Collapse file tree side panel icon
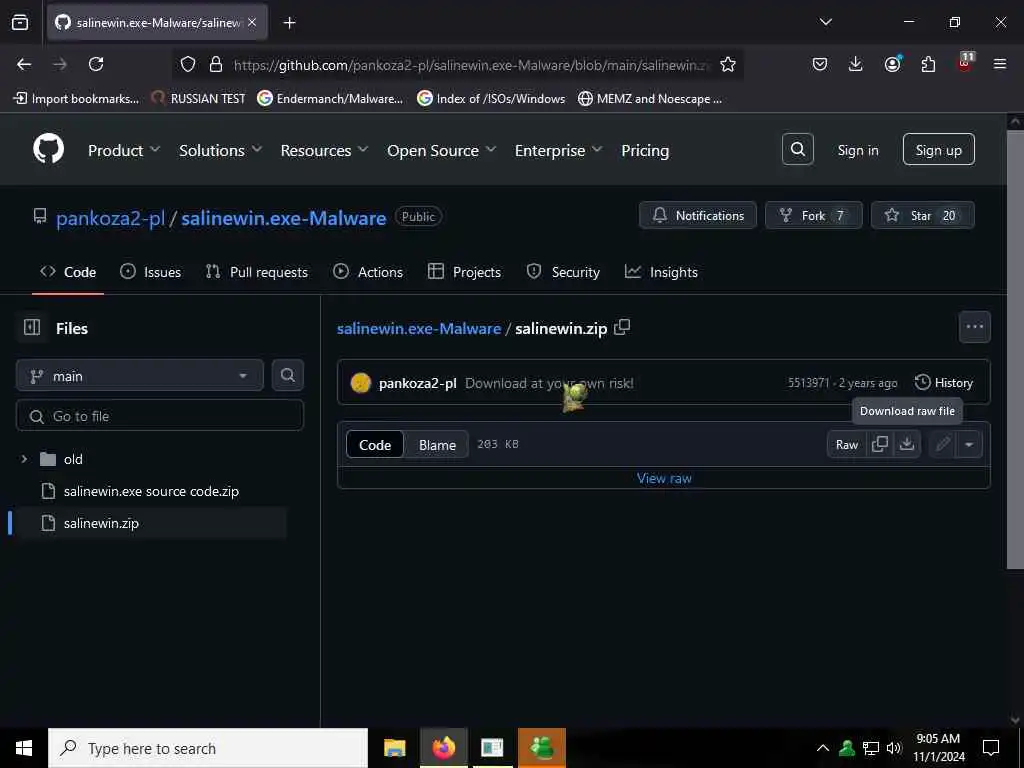This screenshot has height=768, width=1024. pos(32,327)
